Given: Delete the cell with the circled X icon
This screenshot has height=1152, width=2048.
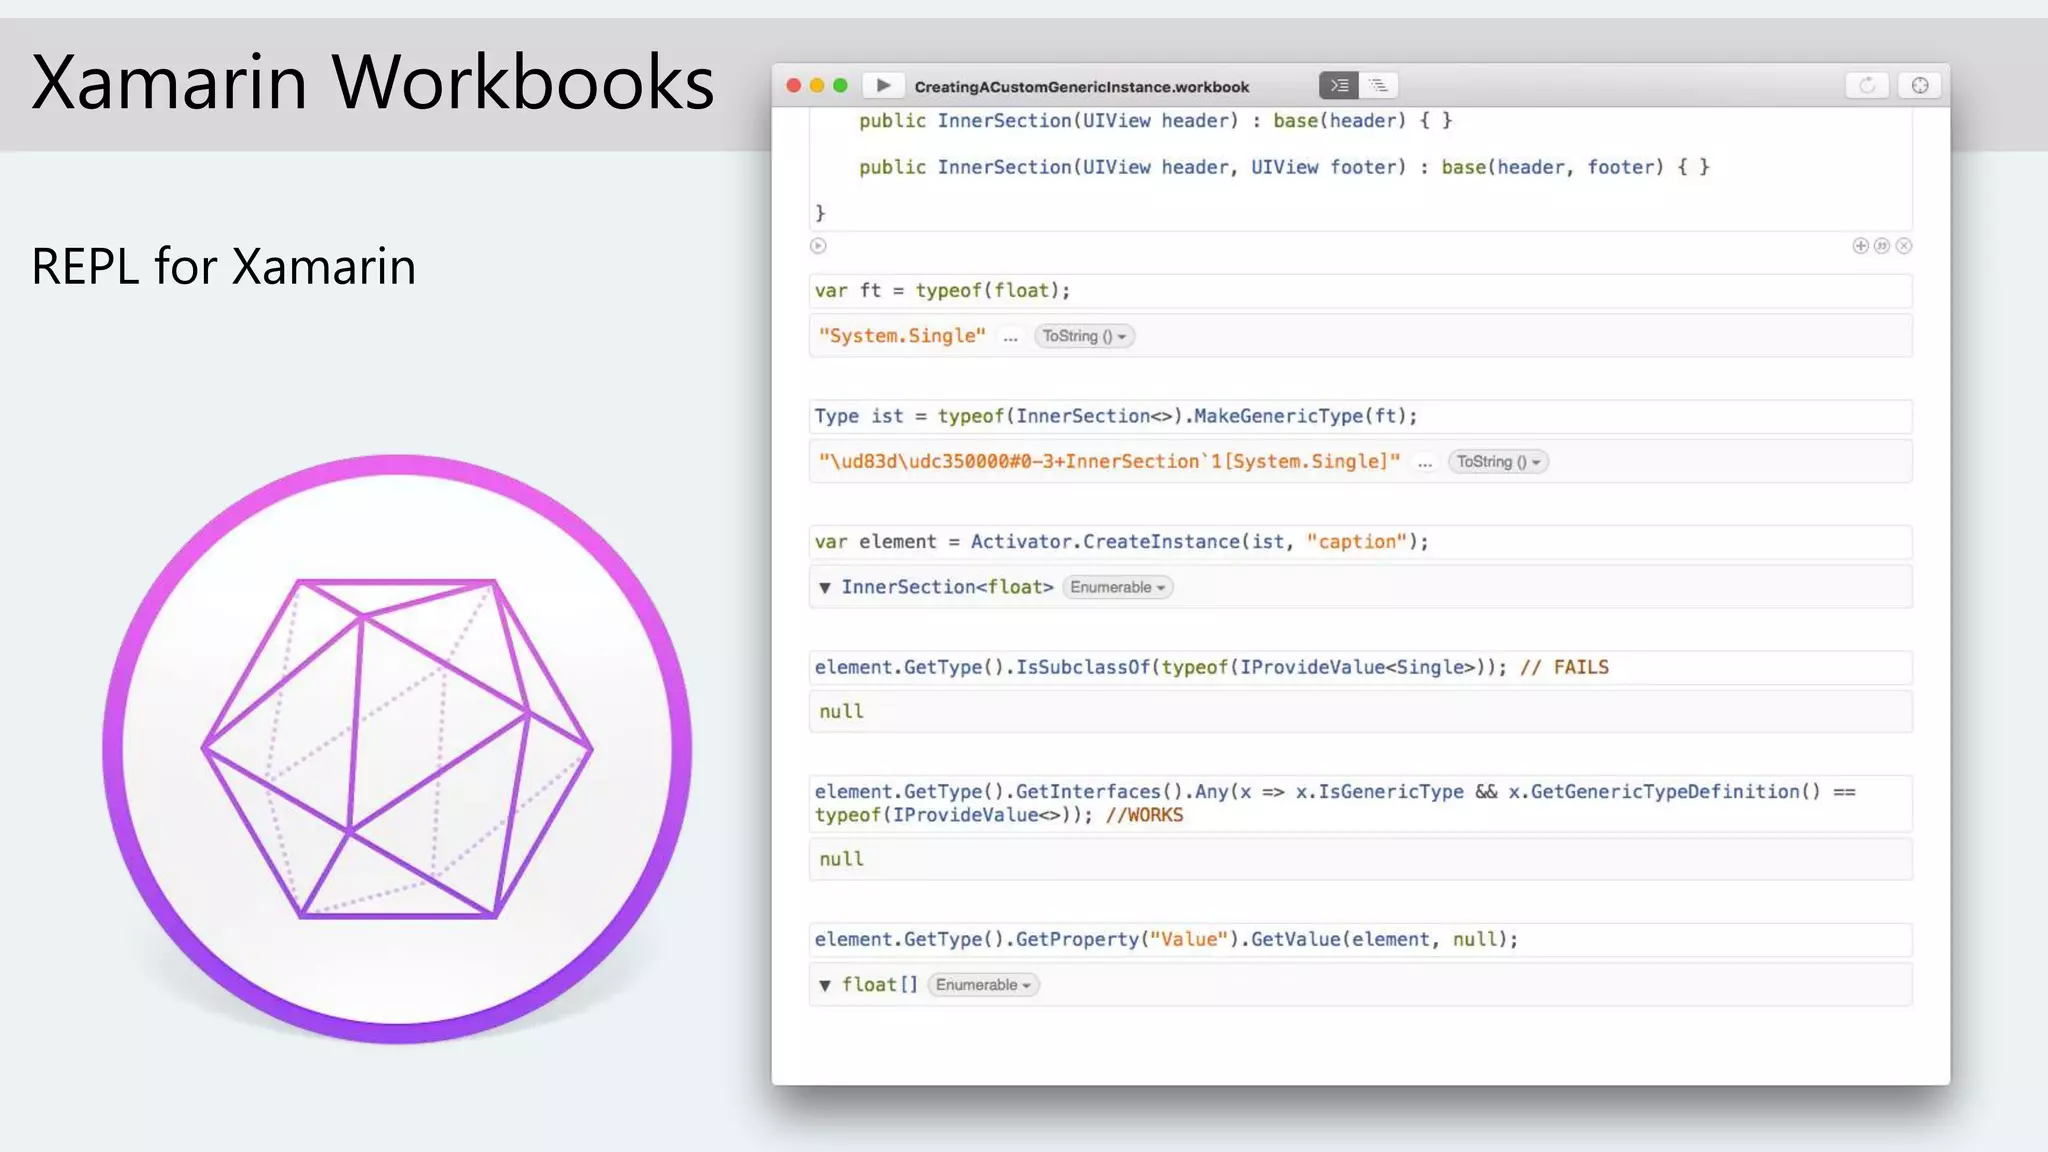Looking at the screenshot, I should (x=1904, y=246).
